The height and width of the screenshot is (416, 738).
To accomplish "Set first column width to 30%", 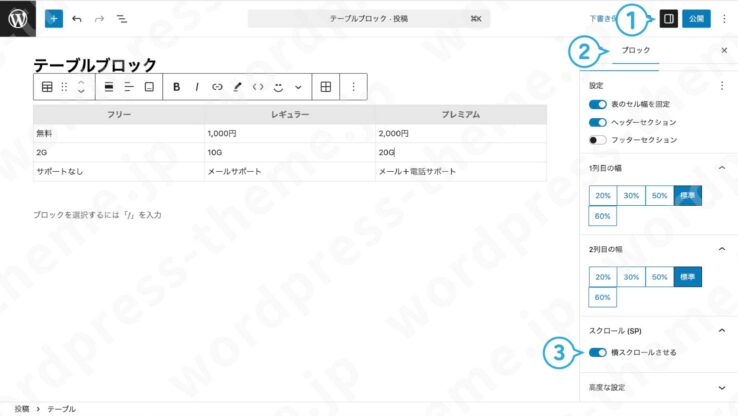I will (x=631, y=196).
